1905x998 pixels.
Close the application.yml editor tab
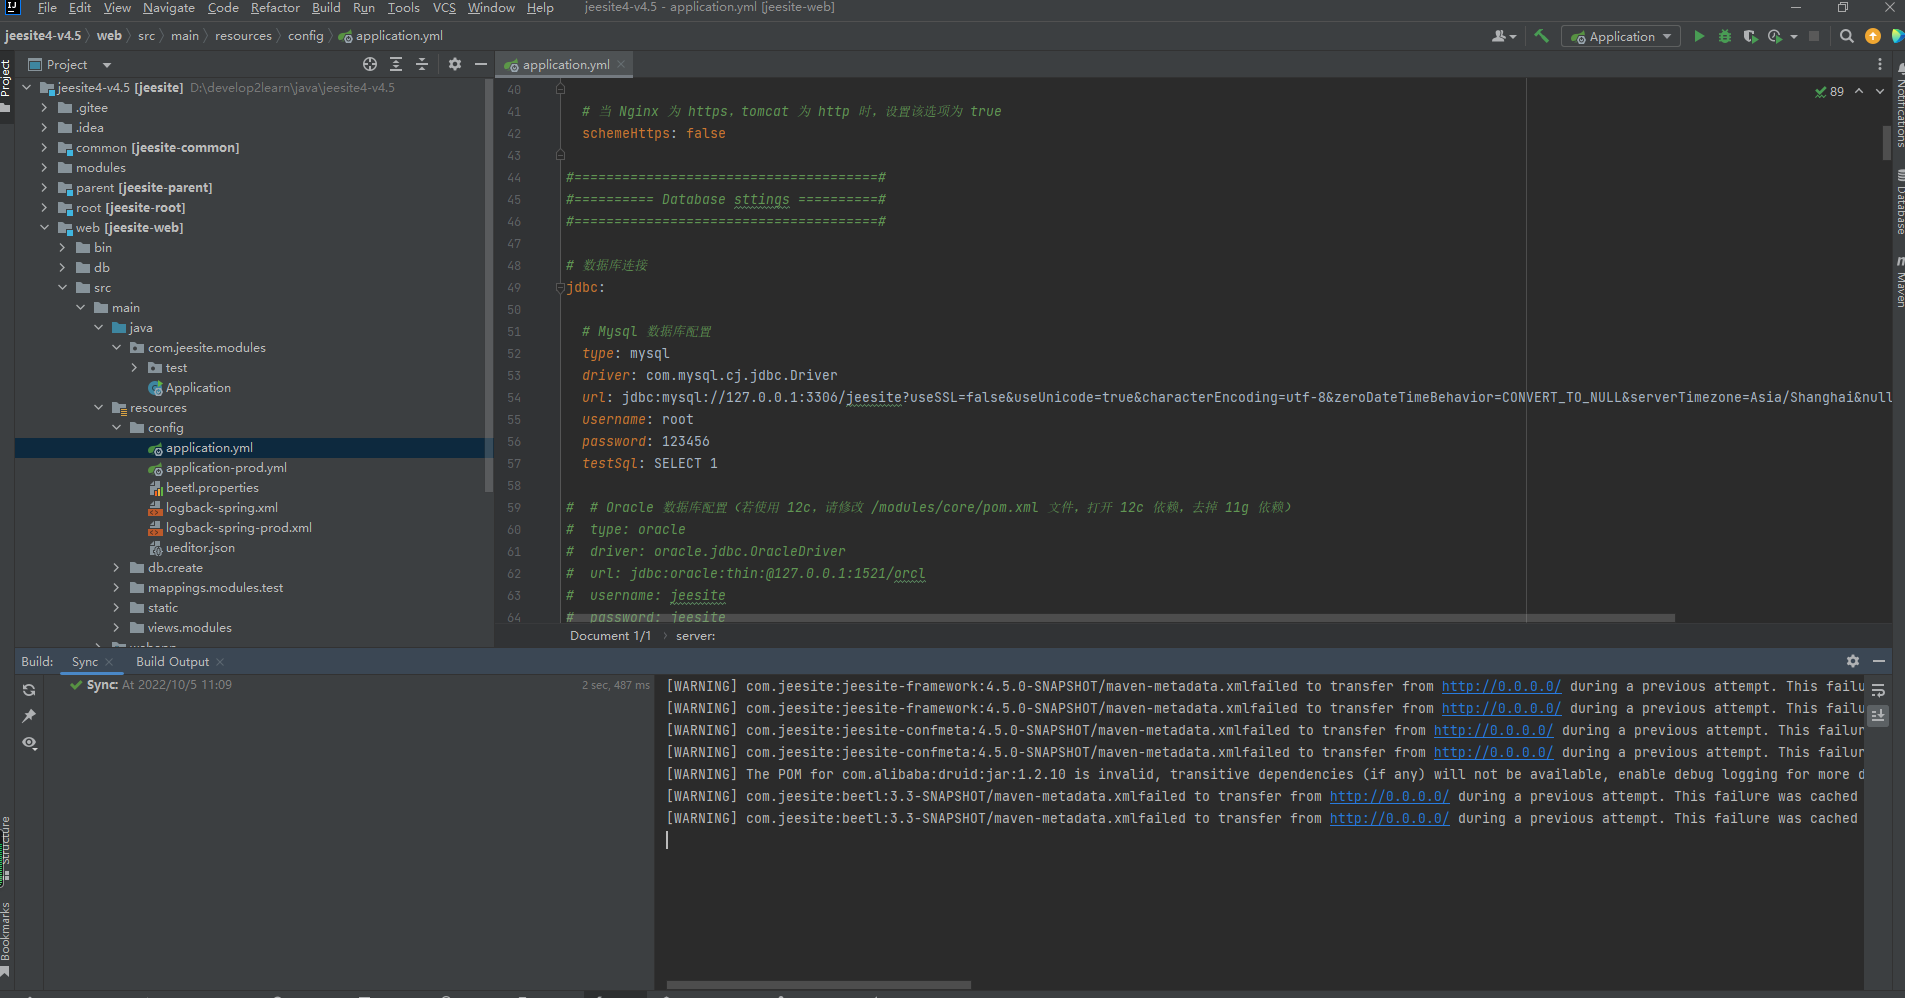click(621, 64)
